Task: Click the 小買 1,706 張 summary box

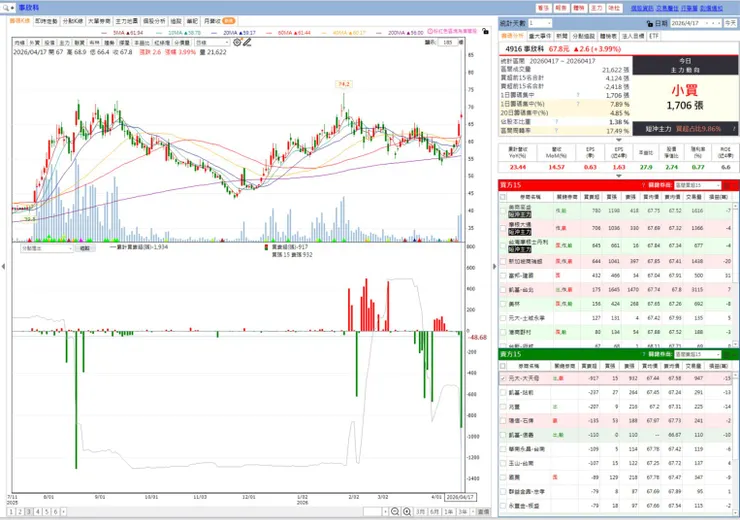Action: 685,98
